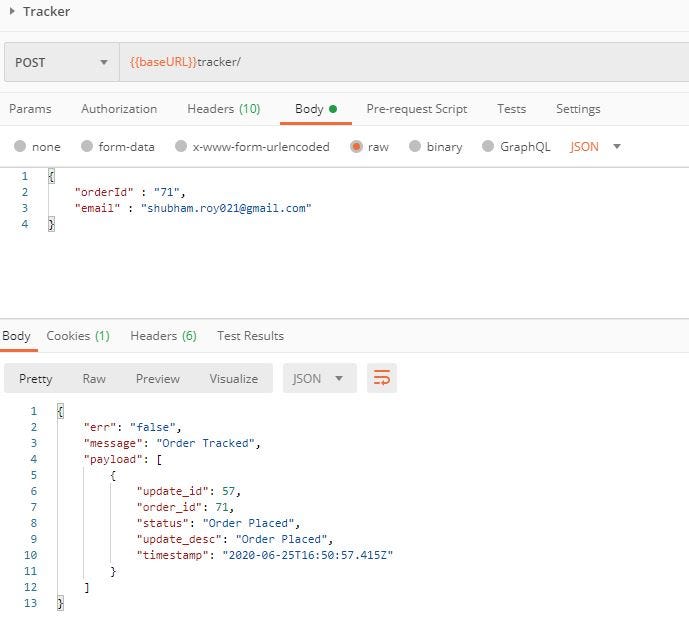Open the request Settings tab
The width and height of the screenshot is (689, 627).
click(578, 109)
